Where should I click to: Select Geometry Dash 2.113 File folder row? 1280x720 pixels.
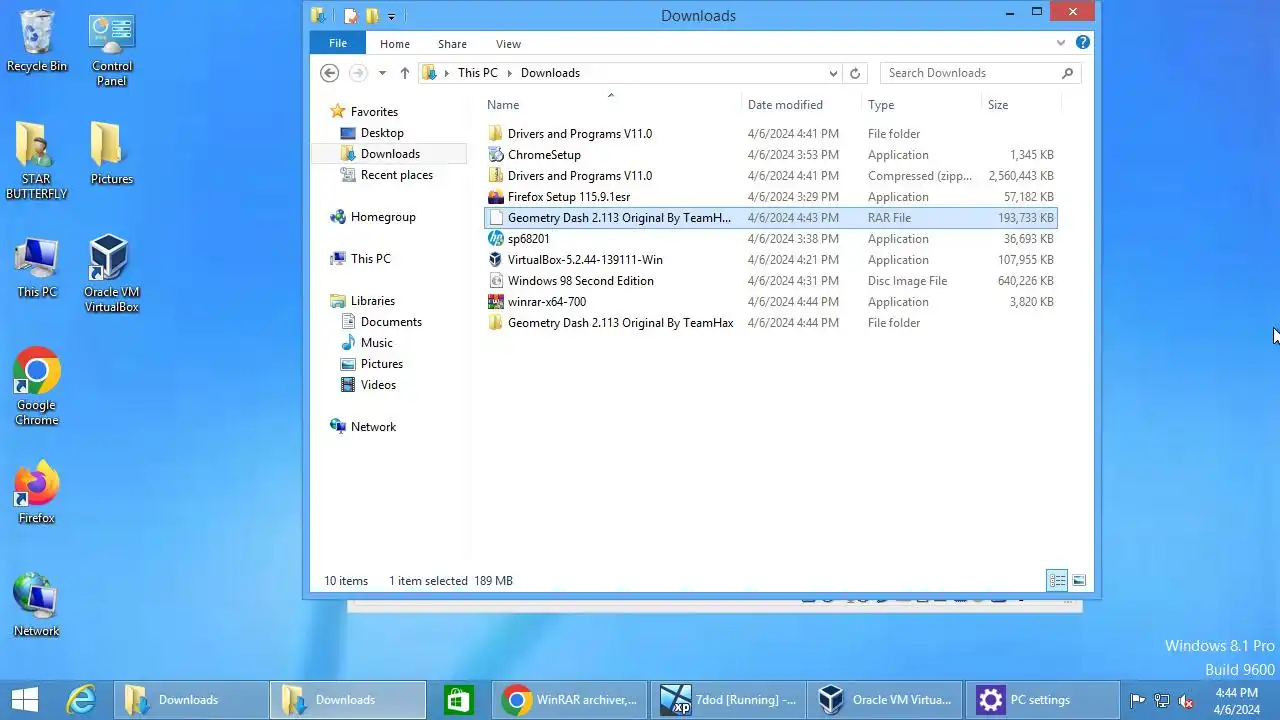point(770,323)
